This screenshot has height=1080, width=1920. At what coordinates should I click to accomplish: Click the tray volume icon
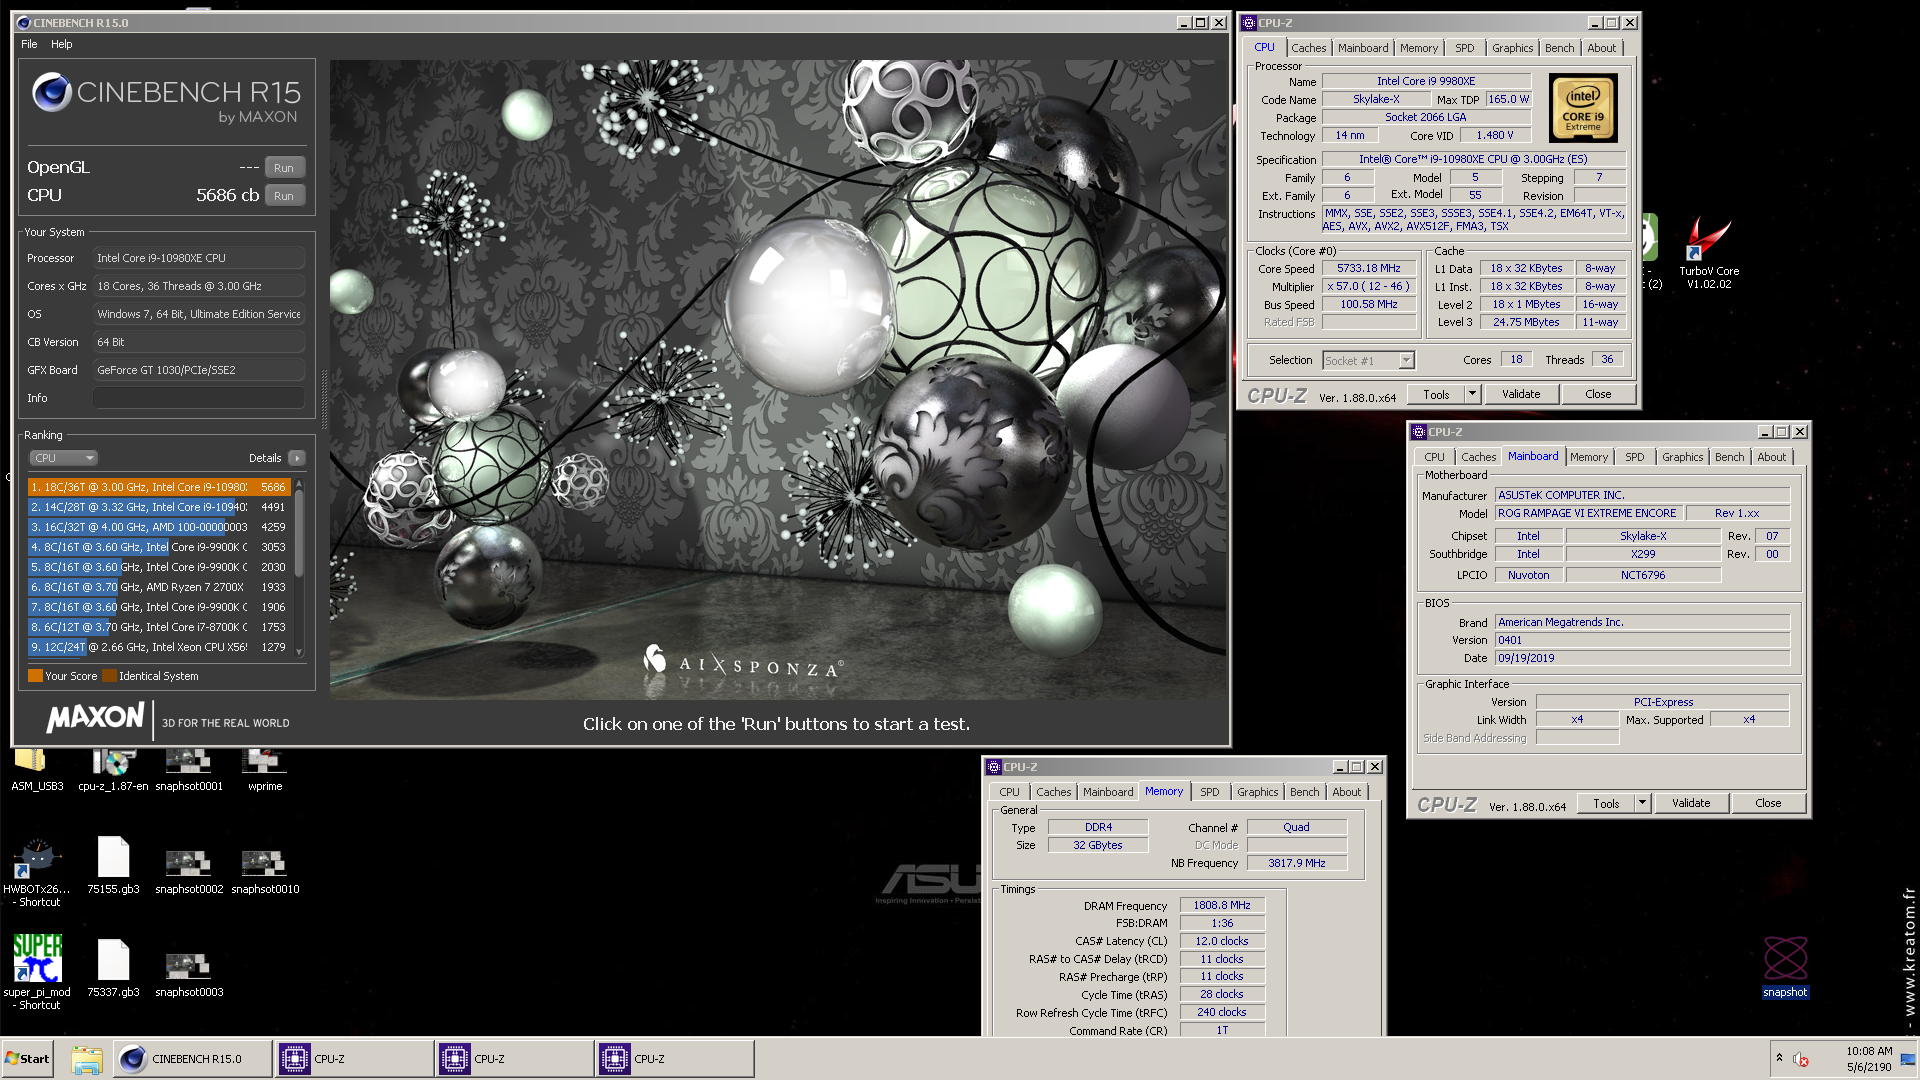1801,1059
